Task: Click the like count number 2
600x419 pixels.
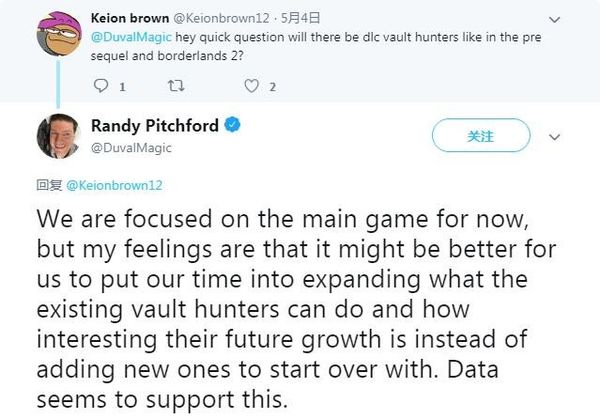Action: click(x=271, y=87)
